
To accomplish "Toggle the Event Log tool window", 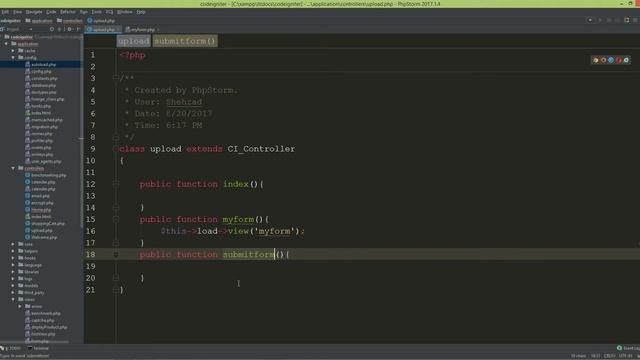I will click(x=629, y=348).
